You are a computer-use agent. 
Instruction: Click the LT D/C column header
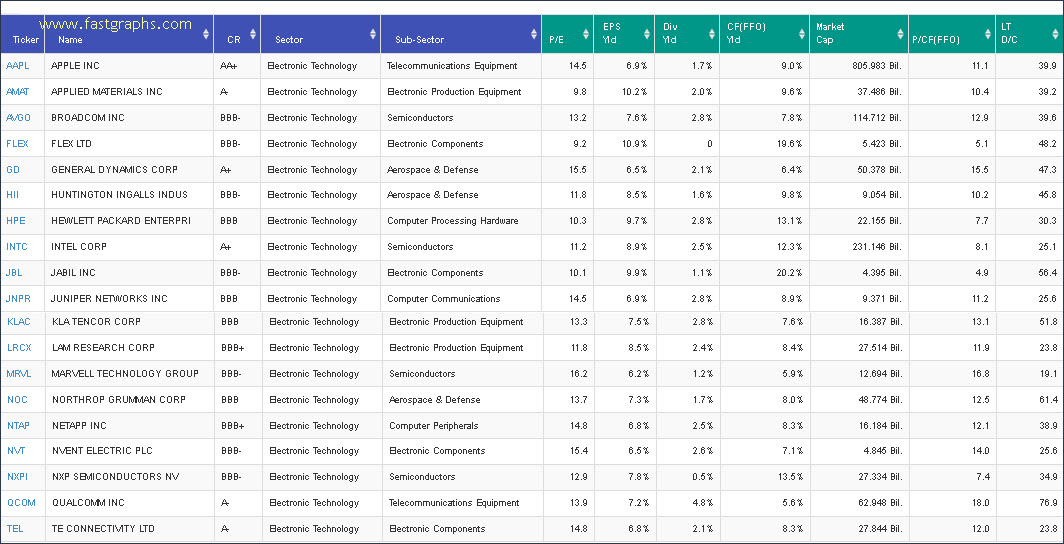[1029, 34]
